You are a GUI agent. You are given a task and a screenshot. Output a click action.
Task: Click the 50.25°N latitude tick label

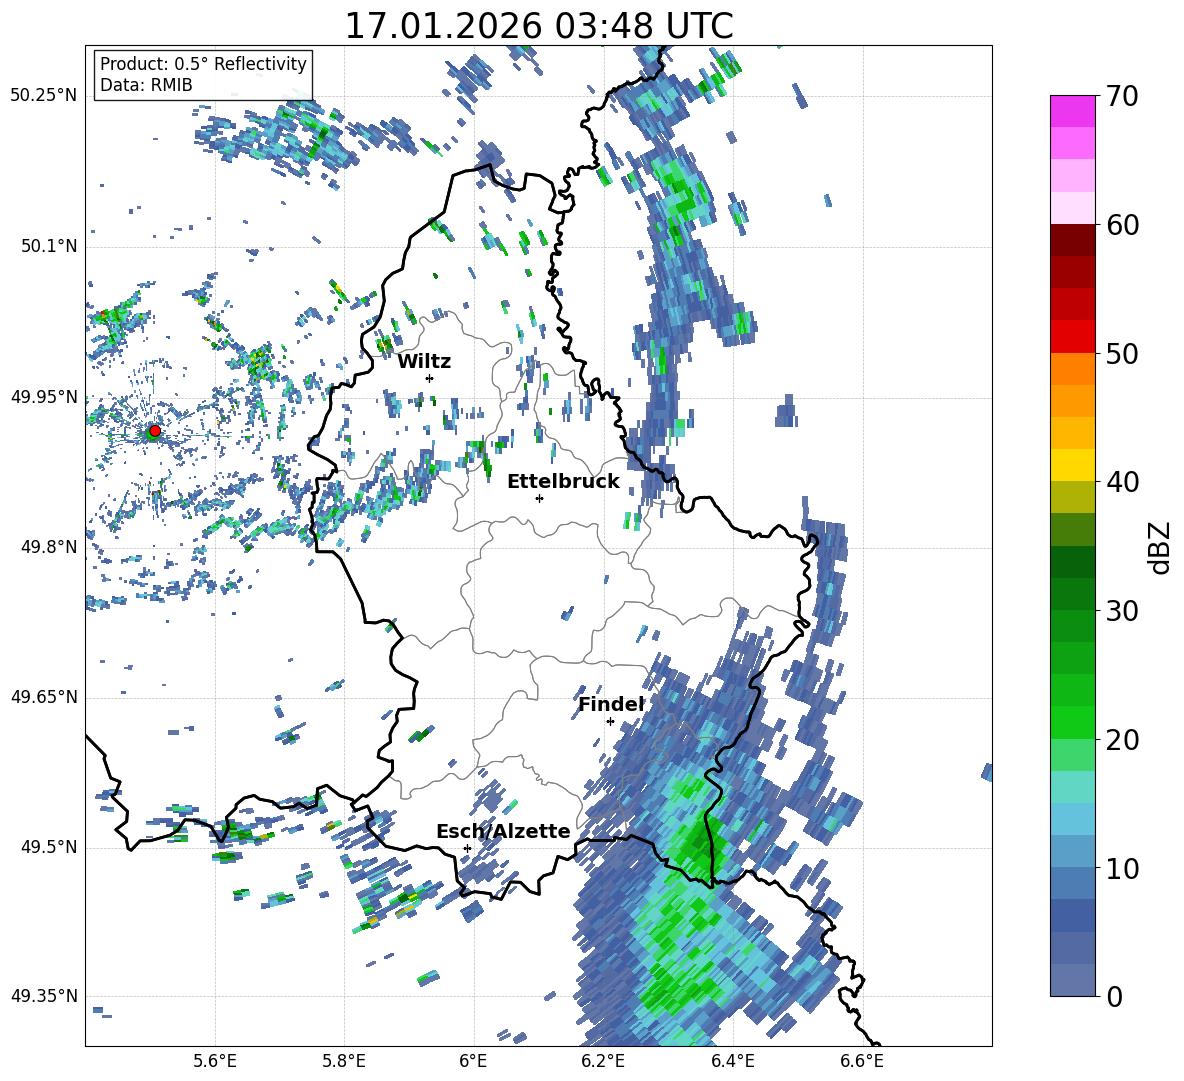44,96
